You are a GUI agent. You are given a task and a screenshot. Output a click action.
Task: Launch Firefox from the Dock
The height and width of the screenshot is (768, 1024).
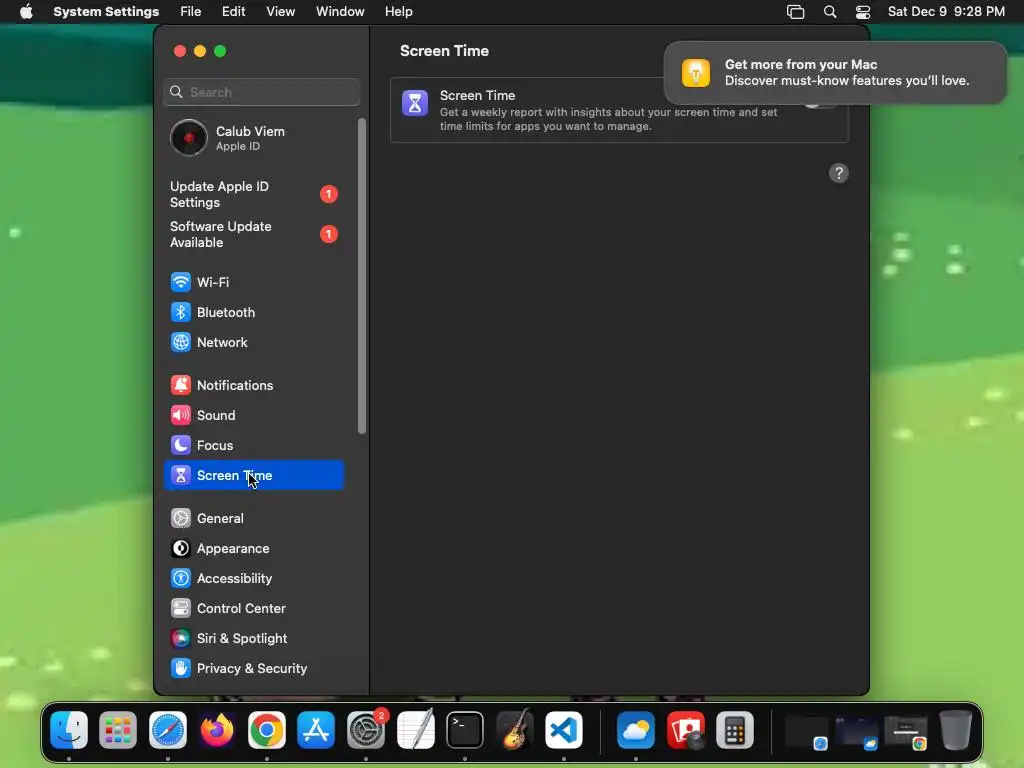point(217,730)
